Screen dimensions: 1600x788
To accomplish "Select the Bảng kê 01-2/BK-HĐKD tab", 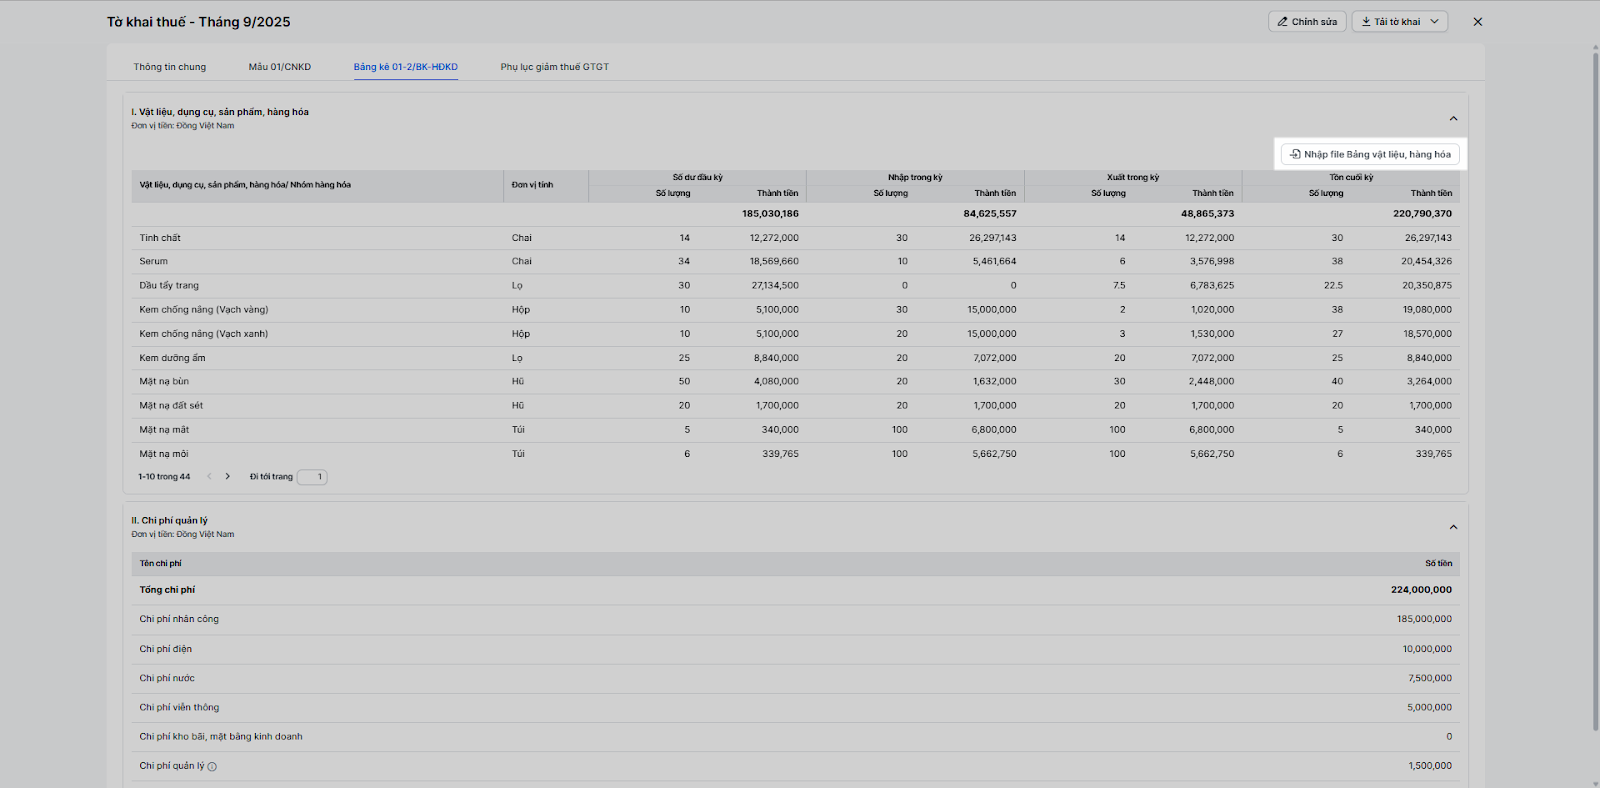I will point(405,67).
